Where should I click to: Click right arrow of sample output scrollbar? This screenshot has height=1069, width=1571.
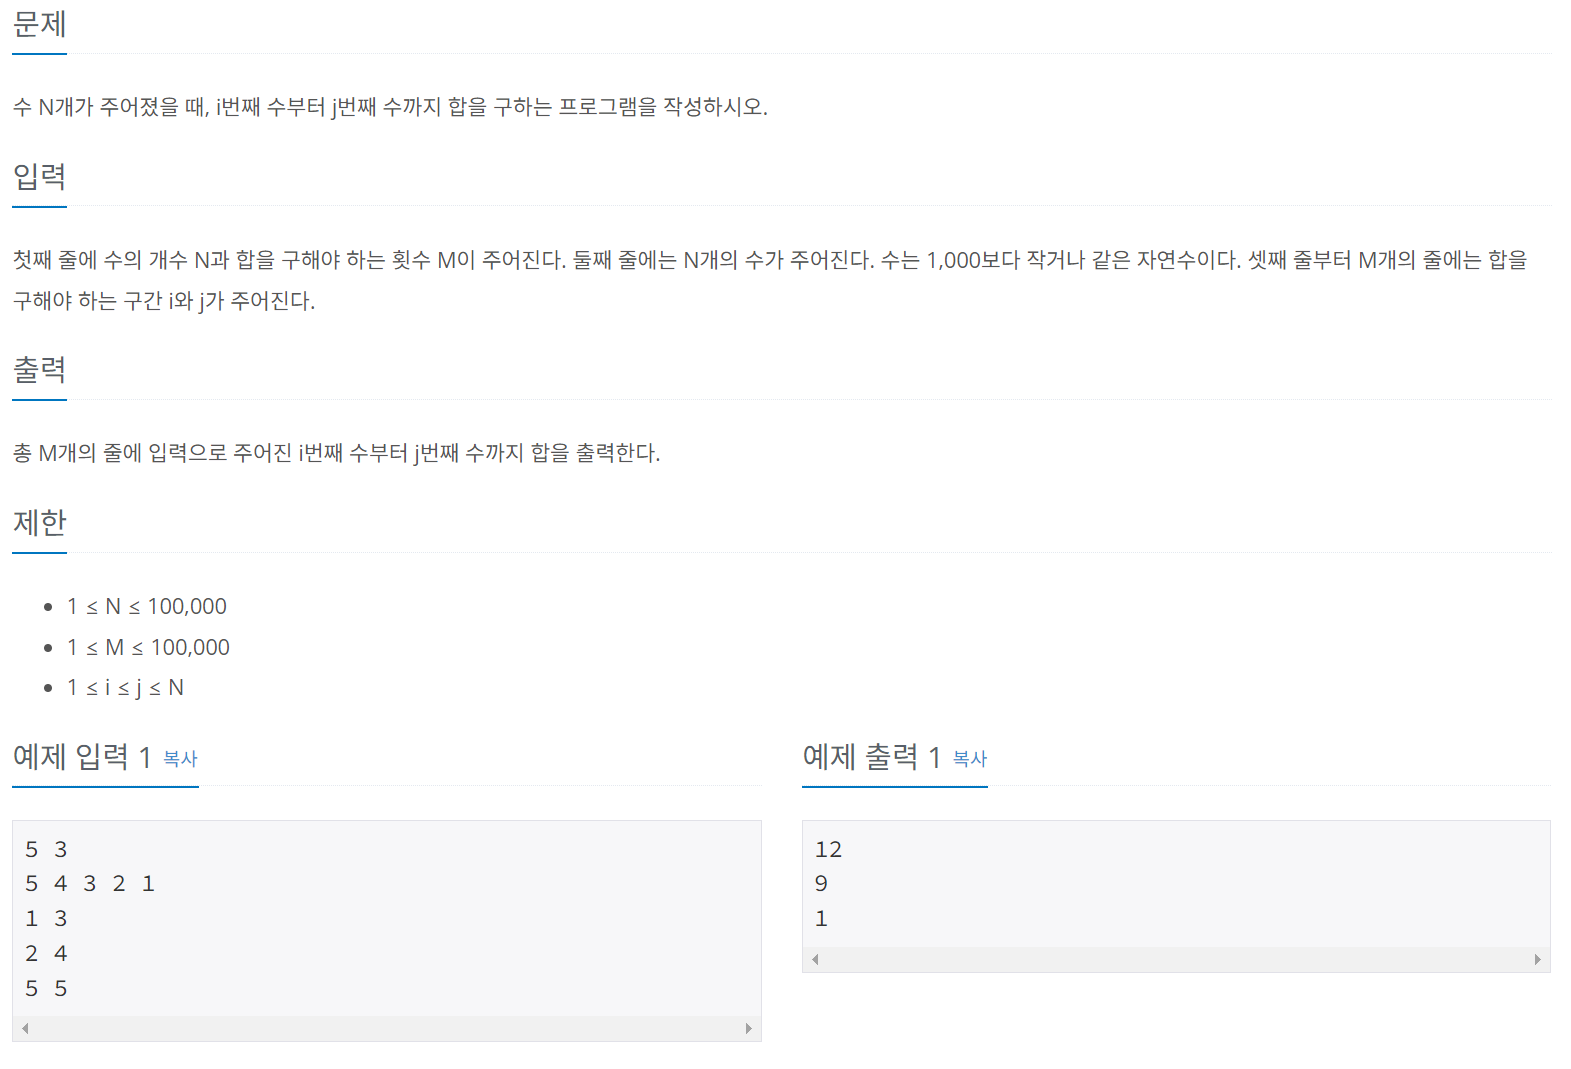click(x=1538, y=959)
